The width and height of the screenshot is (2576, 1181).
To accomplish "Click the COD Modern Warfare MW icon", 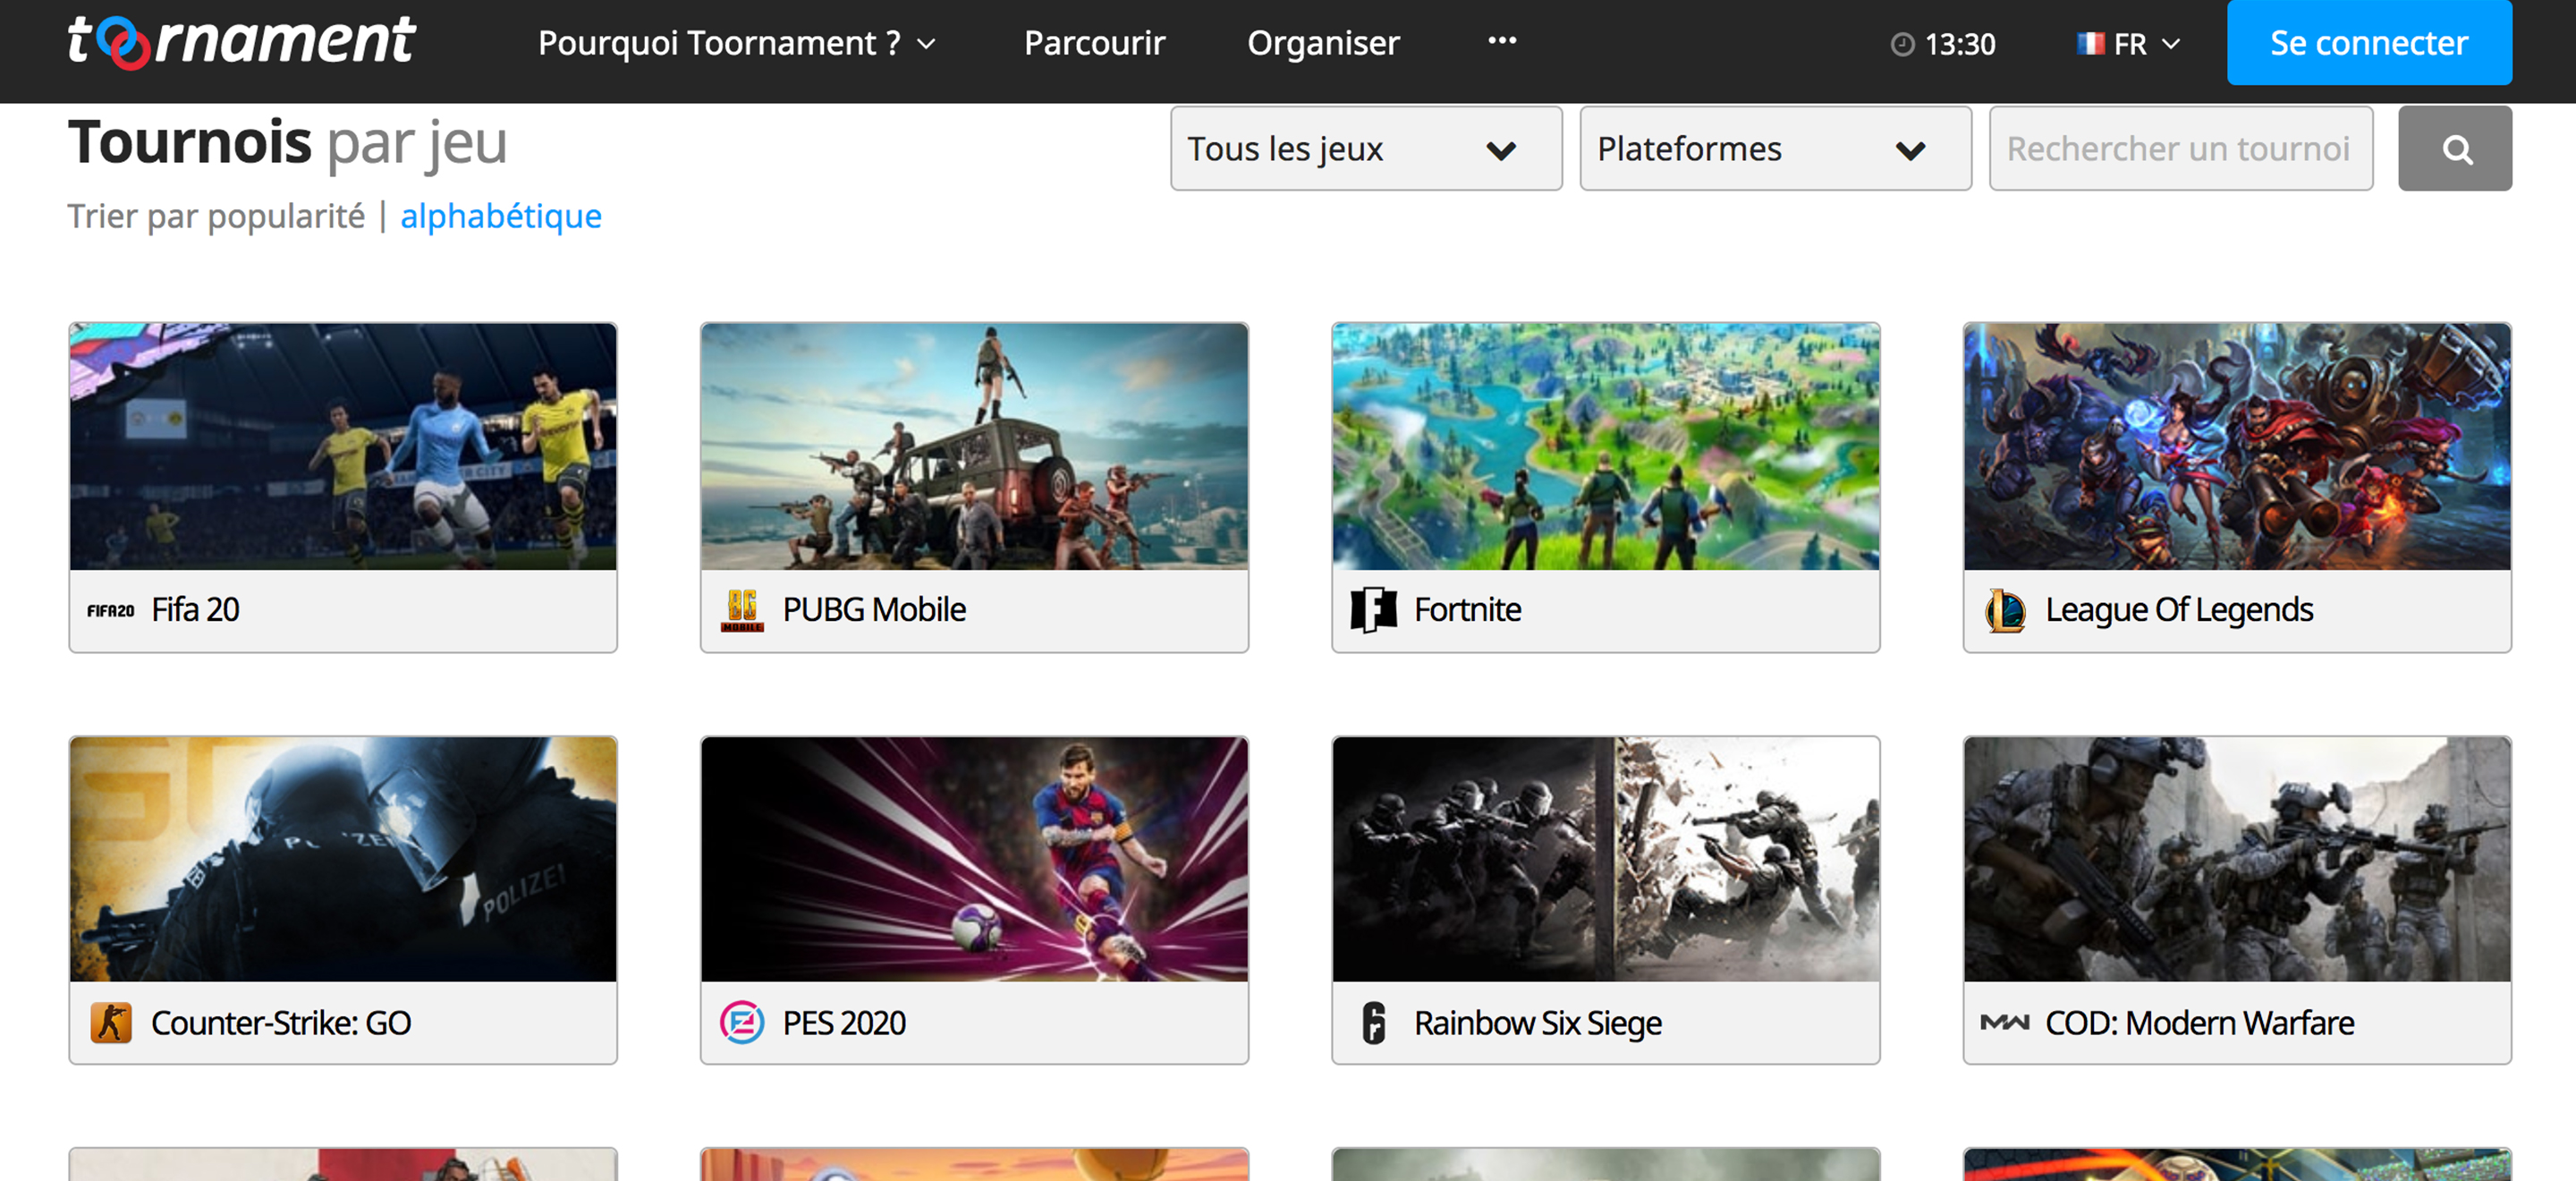I will tap(2005, 1022).
